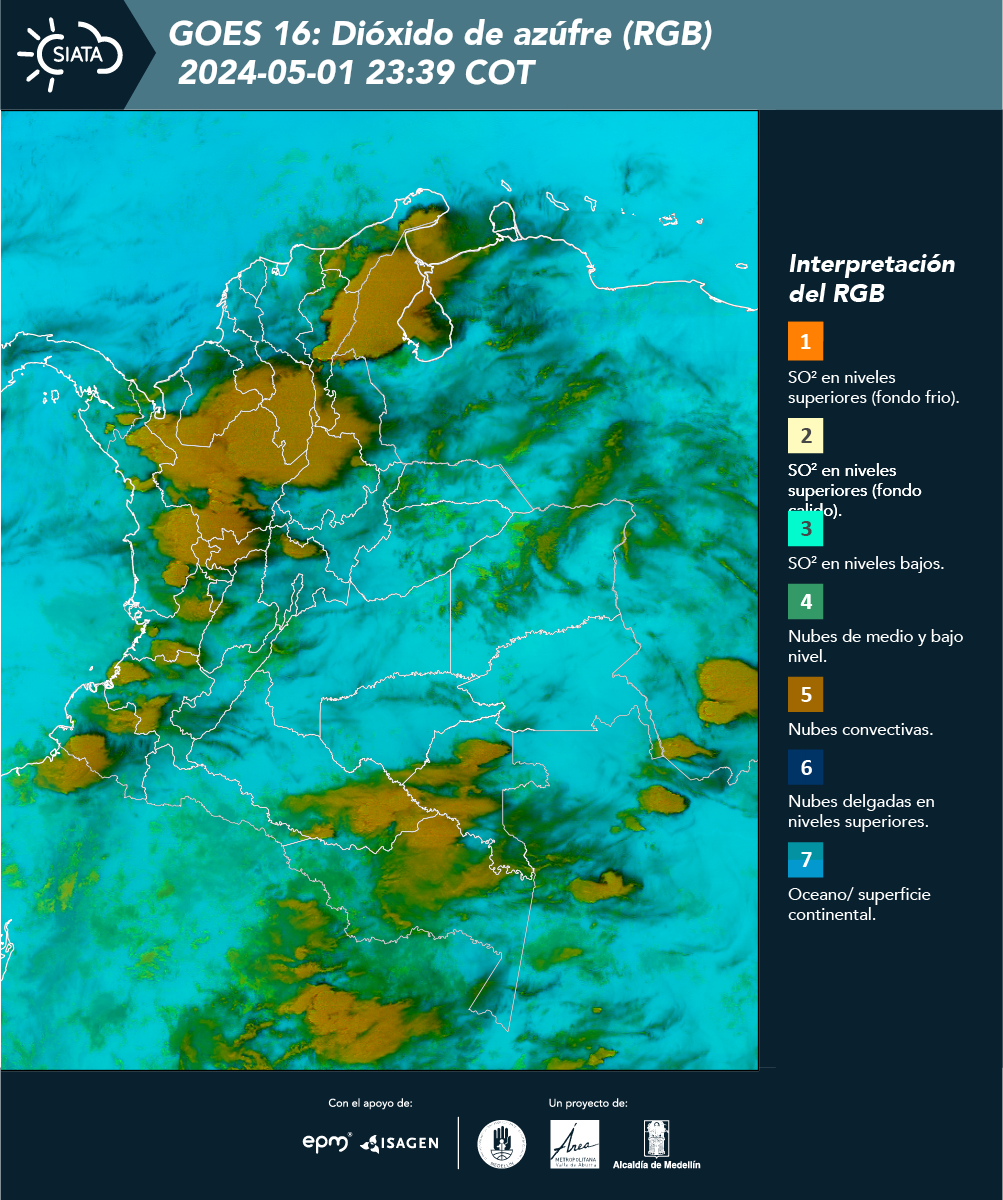Image resolution: width=1003 pixels, height=1200 pixels.
Task: Click the green legend swatch numbered 4
Action: [x=805, y=602]
